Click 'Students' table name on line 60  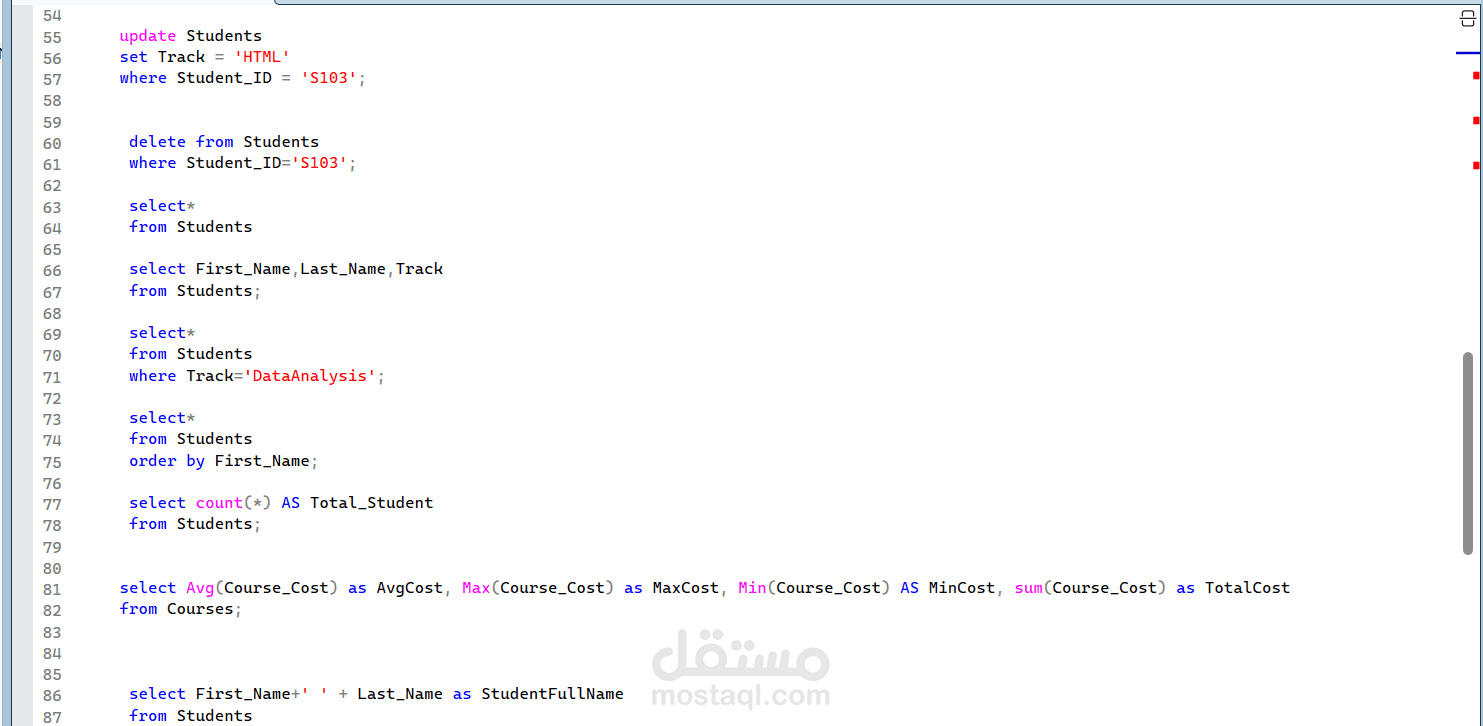[x=281, y=142]
